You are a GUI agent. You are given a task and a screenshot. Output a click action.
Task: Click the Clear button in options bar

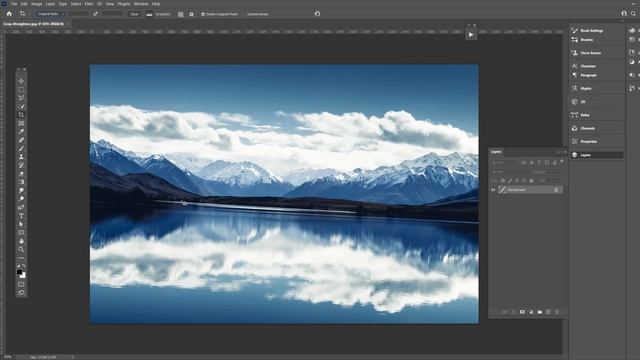click(x=134, y=14)
